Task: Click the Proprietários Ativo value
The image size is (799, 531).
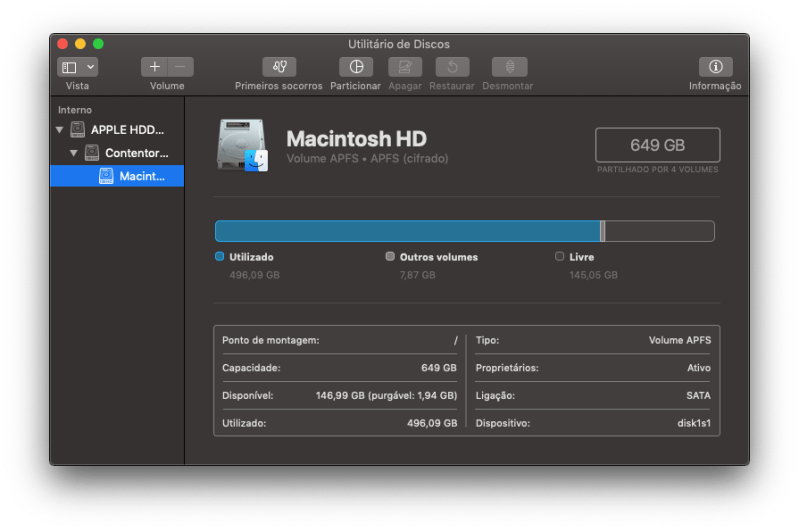Action: click(x=699, y=368)
